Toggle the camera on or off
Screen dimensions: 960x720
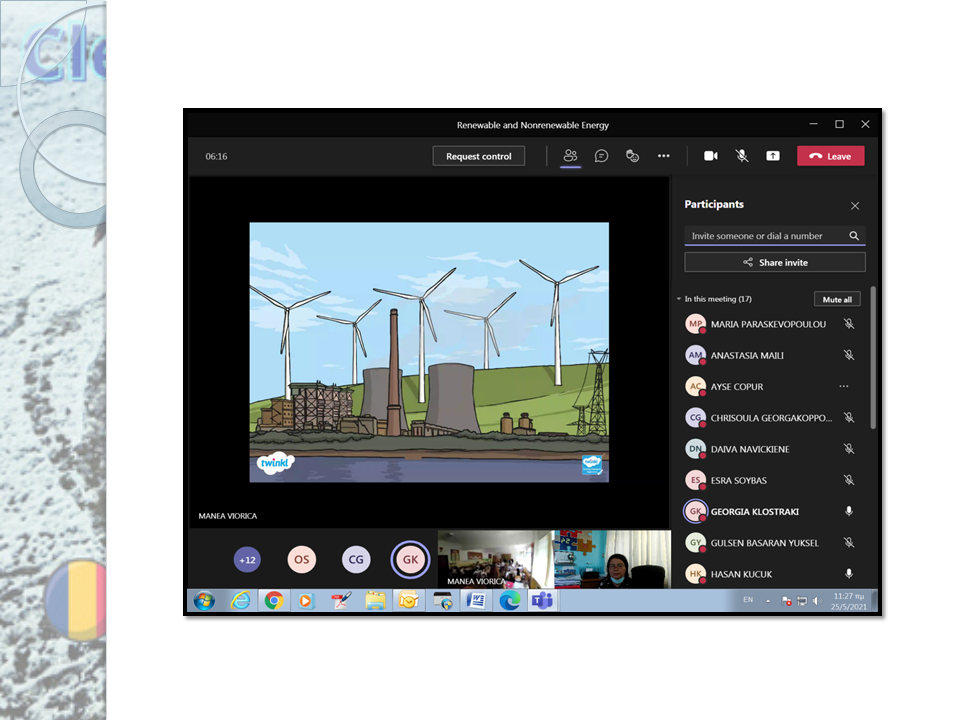[711, 156]
